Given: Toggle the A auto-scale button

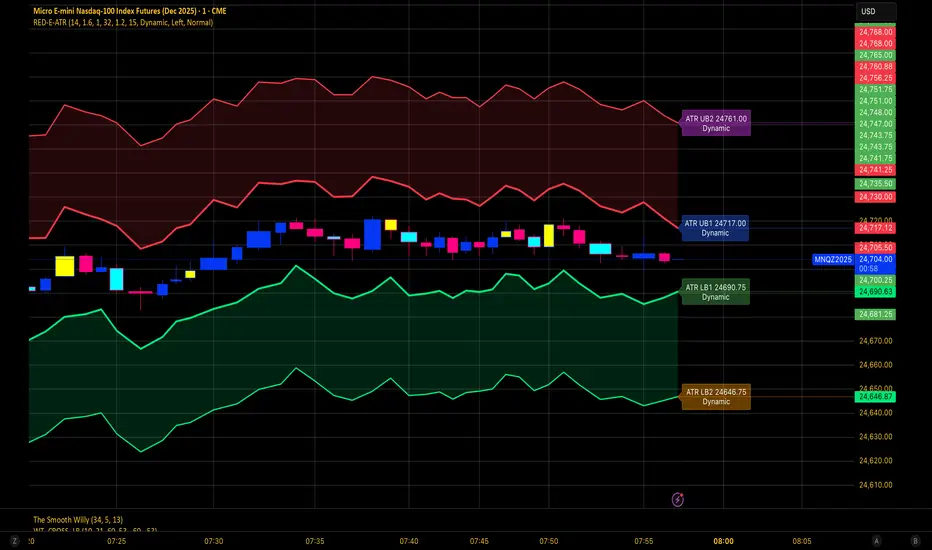Looking at the screenshot, I should [x=876, y=541].
